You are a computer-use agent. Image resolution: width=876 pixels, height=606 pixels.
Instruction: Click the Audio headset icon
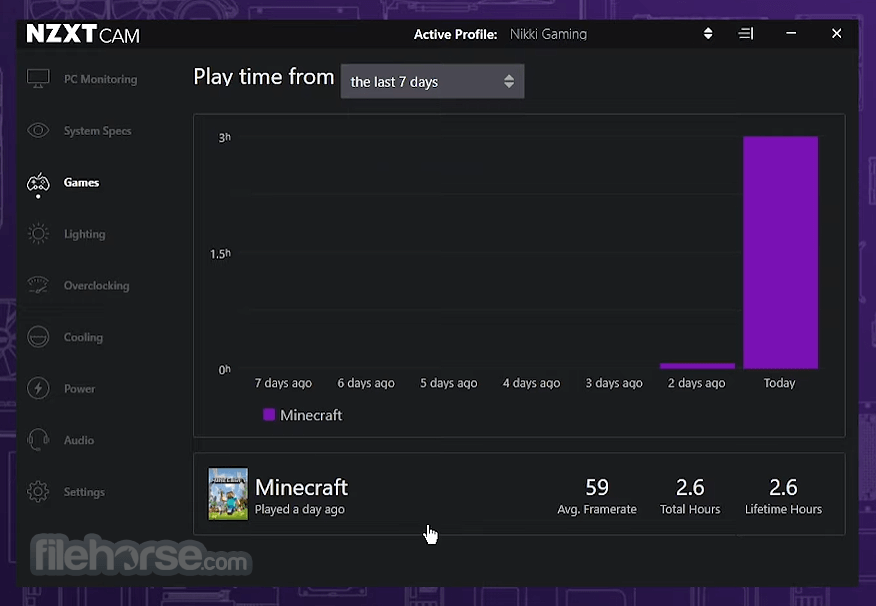coord(38,440)
